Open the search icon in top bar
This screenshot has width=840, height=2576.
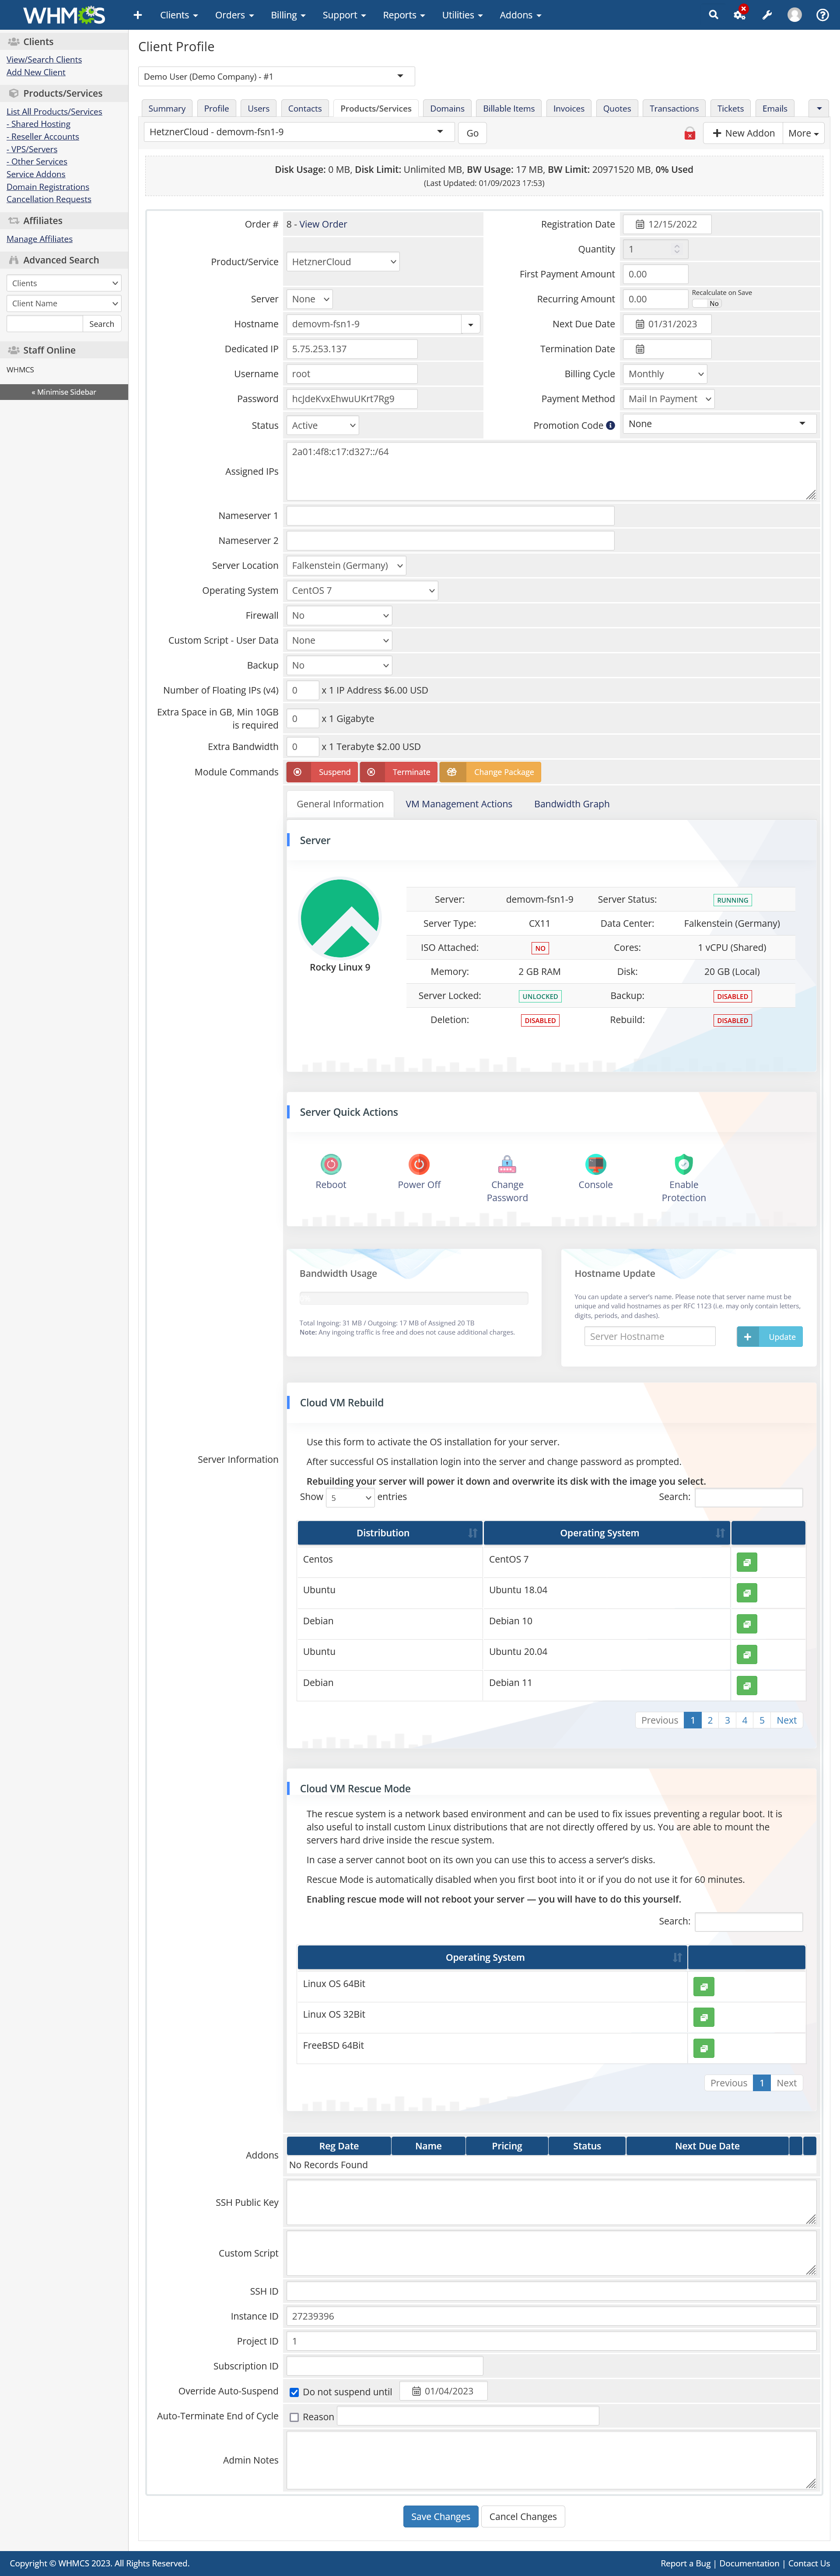(x=713, y=15)
